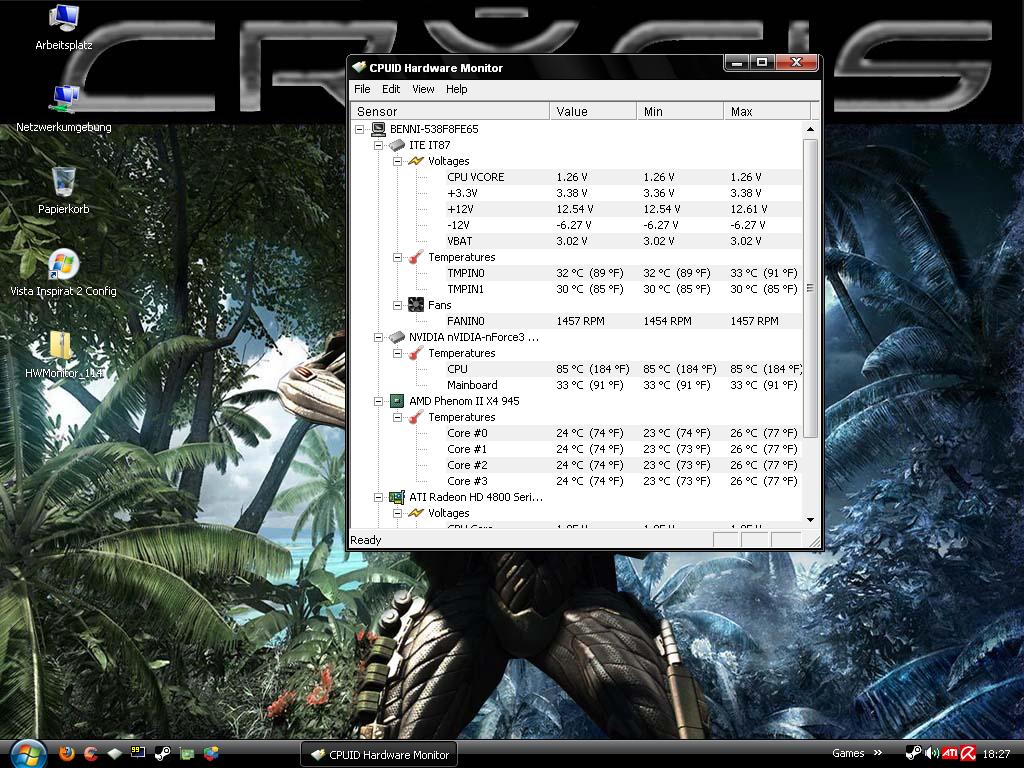
Task: Click the Value column header
Action: 593,111
